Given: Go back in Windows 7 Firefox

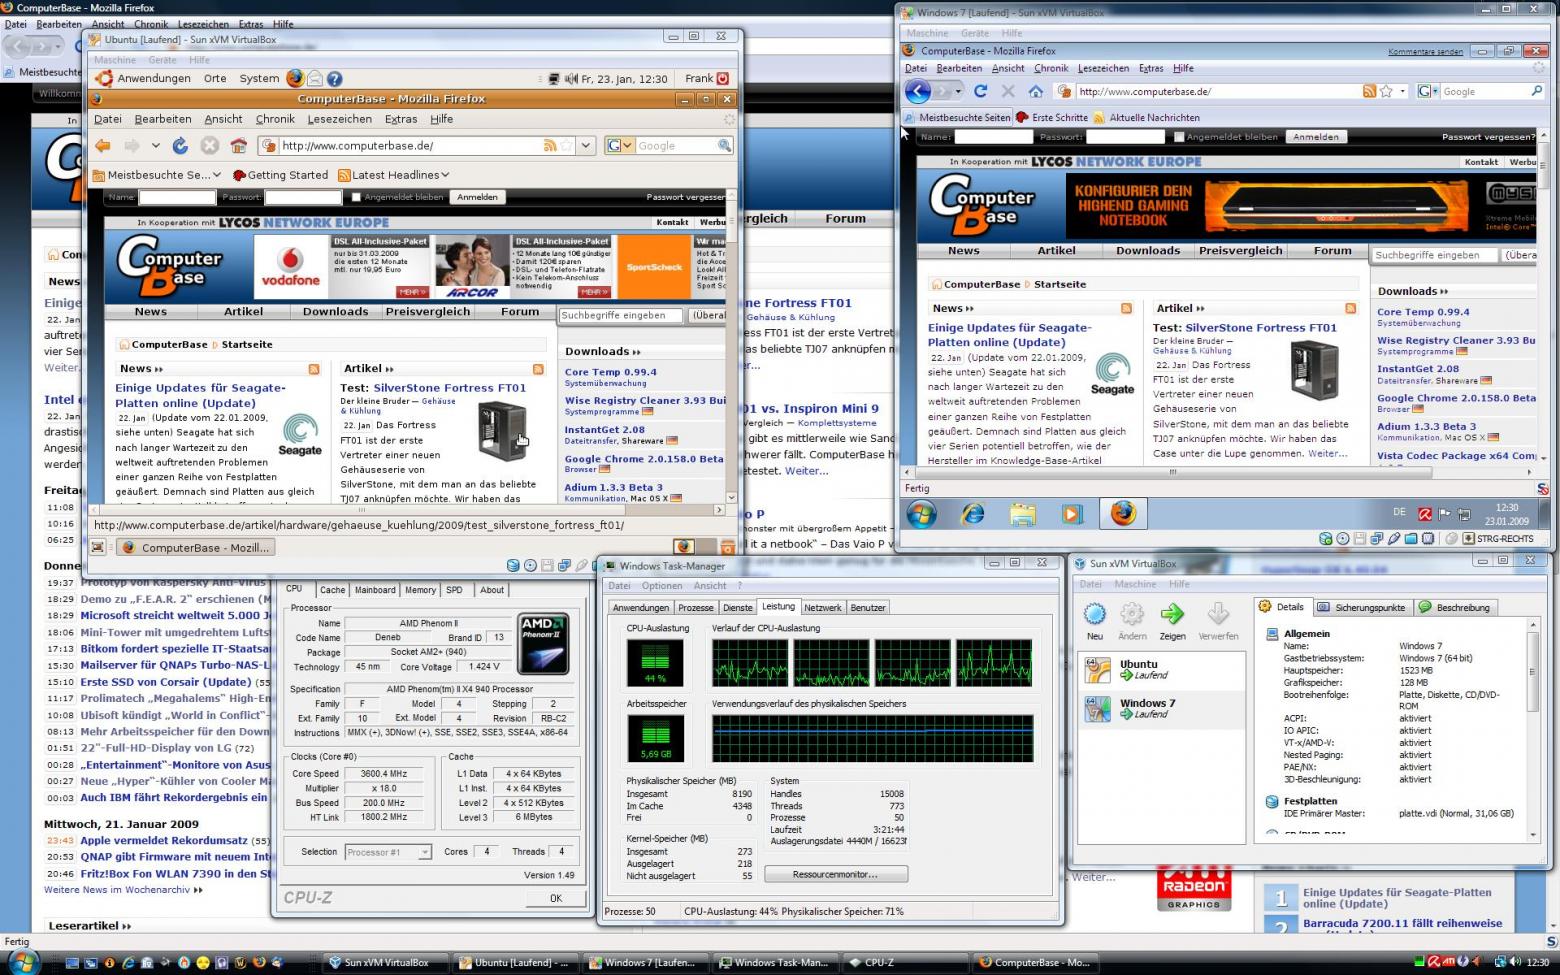Looking at the screenshot, I should pos(918,91).
